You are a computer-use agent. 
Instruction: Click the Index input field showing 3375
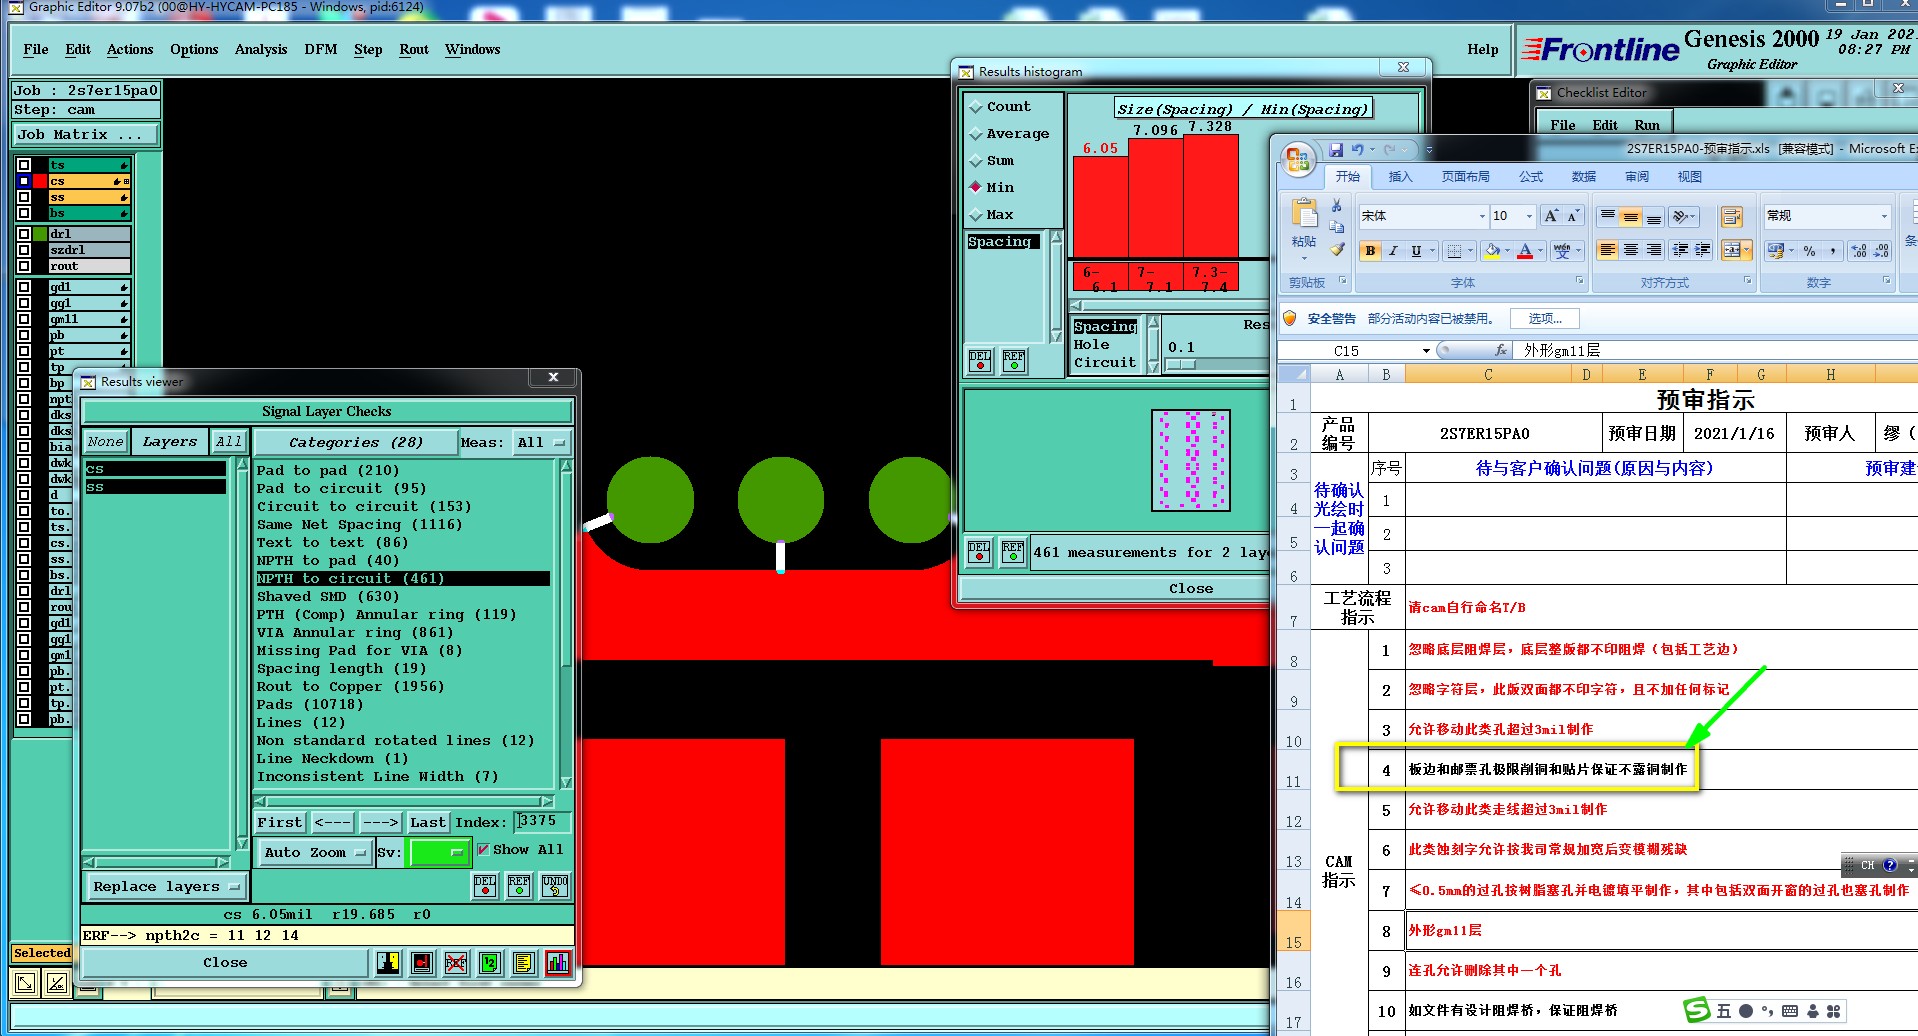(543, 821)
